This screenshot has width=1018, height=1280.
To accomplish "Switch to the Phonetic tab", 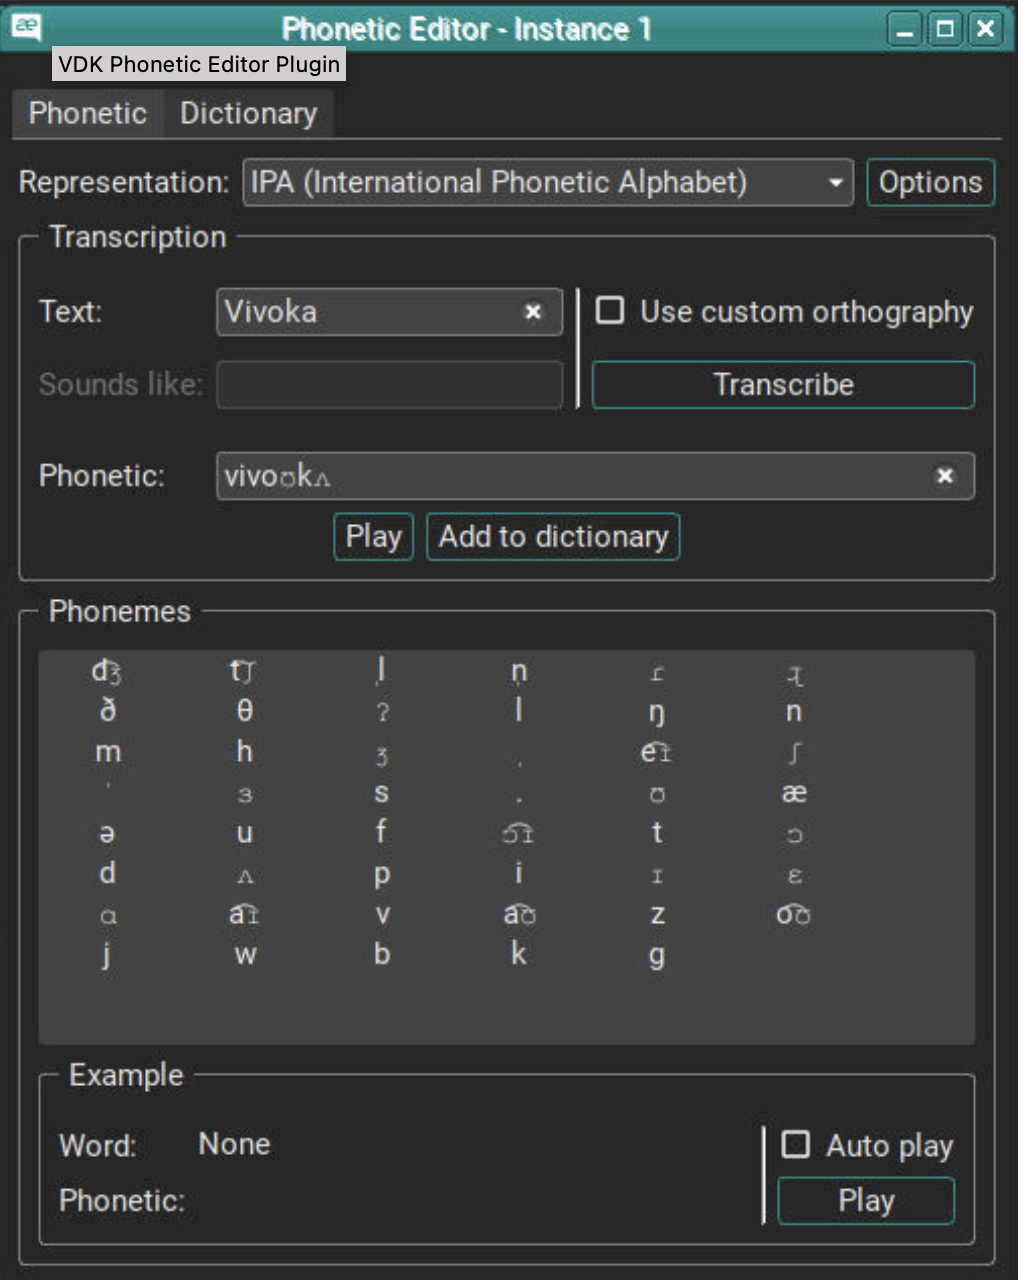I will (88, 113).
